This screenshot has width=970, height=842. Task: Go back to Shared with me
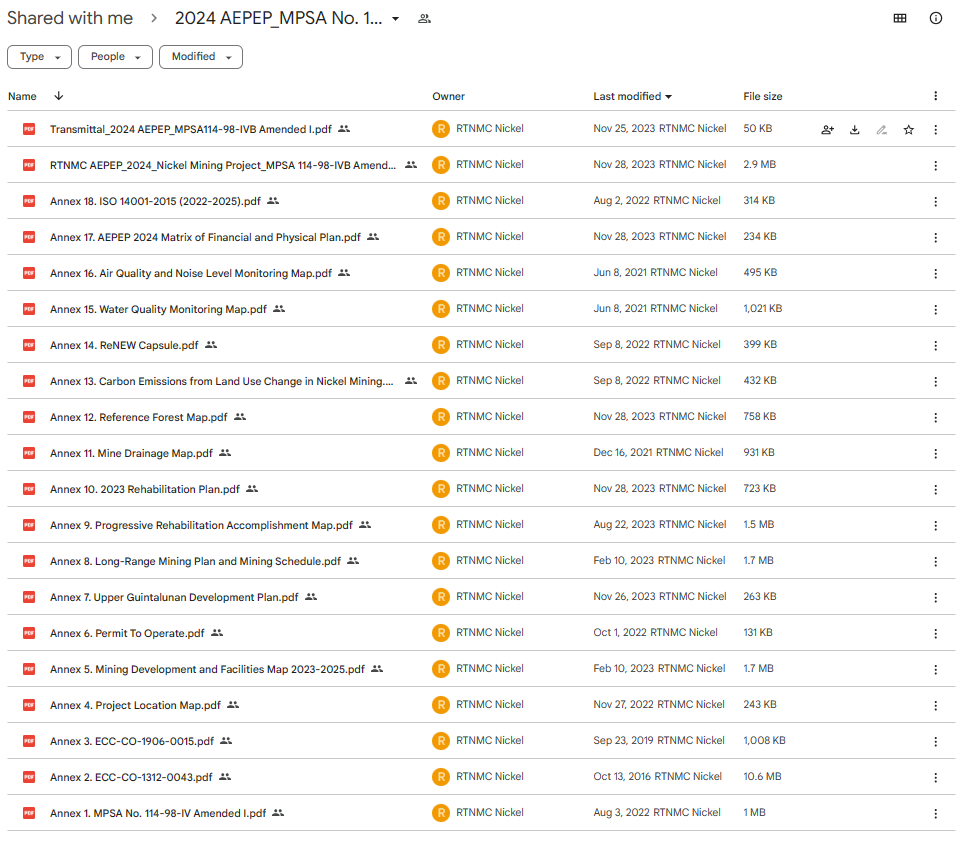(70, 18)
